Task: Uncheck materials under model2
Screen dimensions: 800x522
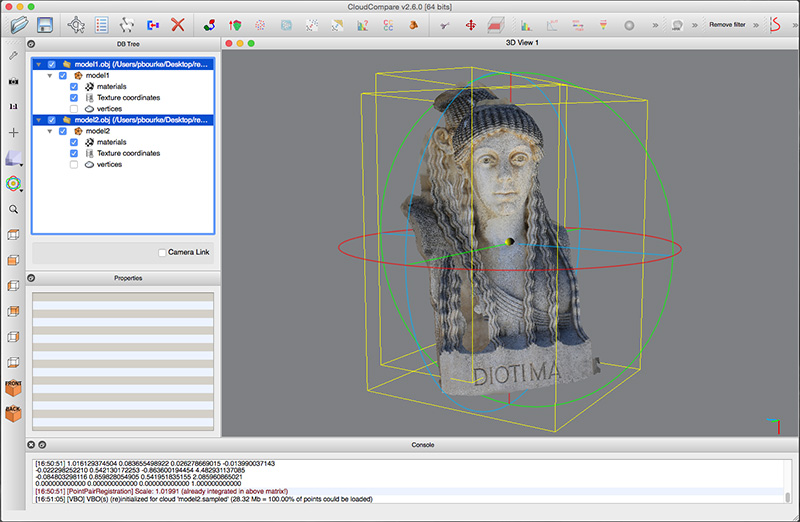Action: [74, 142]
